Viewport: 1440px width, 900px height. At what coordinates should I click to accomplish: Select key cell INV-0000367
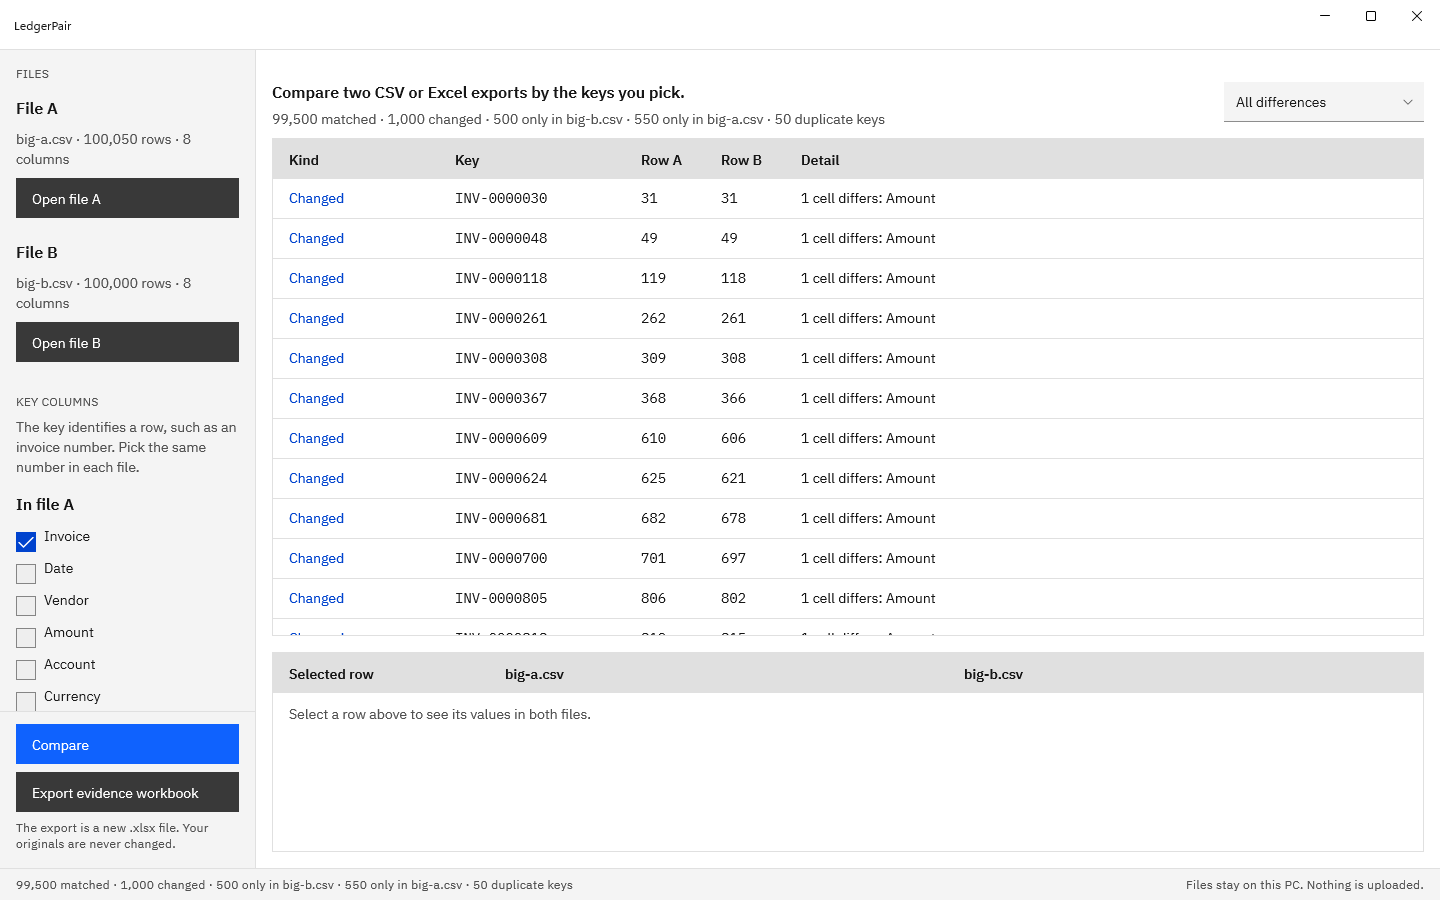(501, 398)
